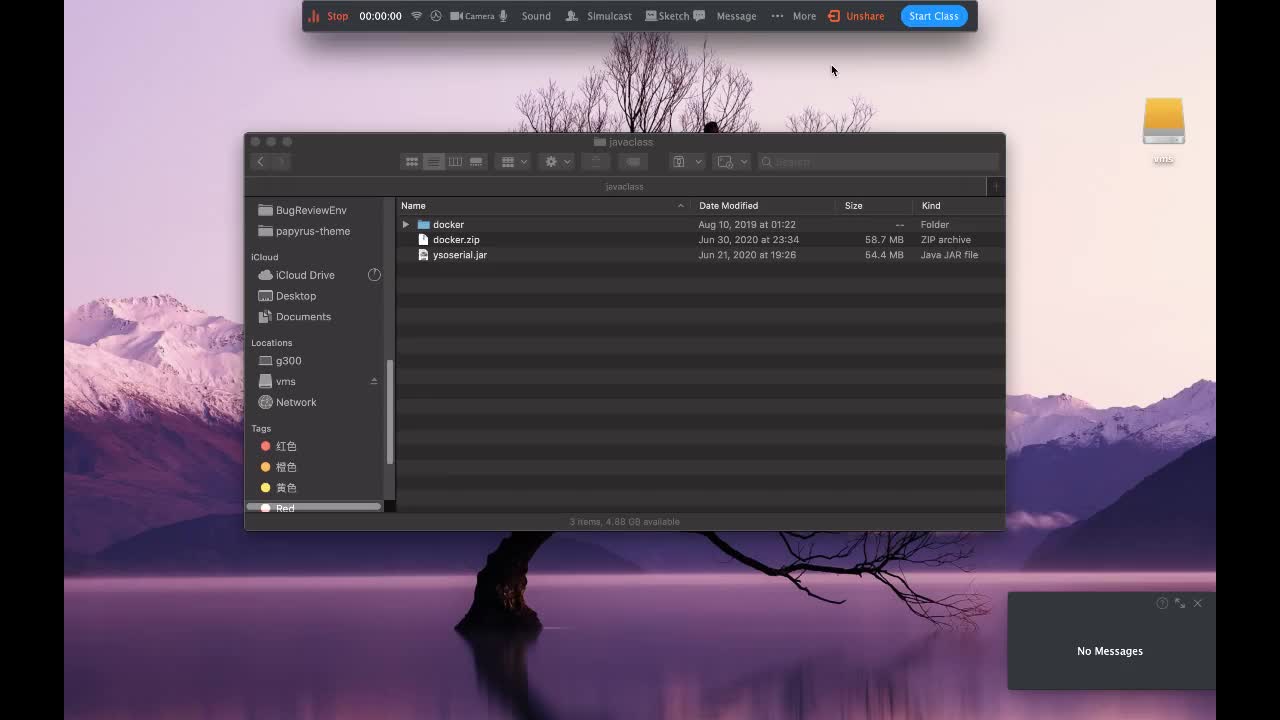Viewport: 1280px width, 720px height.
Task: Eject the vms volume
Action: pyautogui.click(x=374, y=382)
